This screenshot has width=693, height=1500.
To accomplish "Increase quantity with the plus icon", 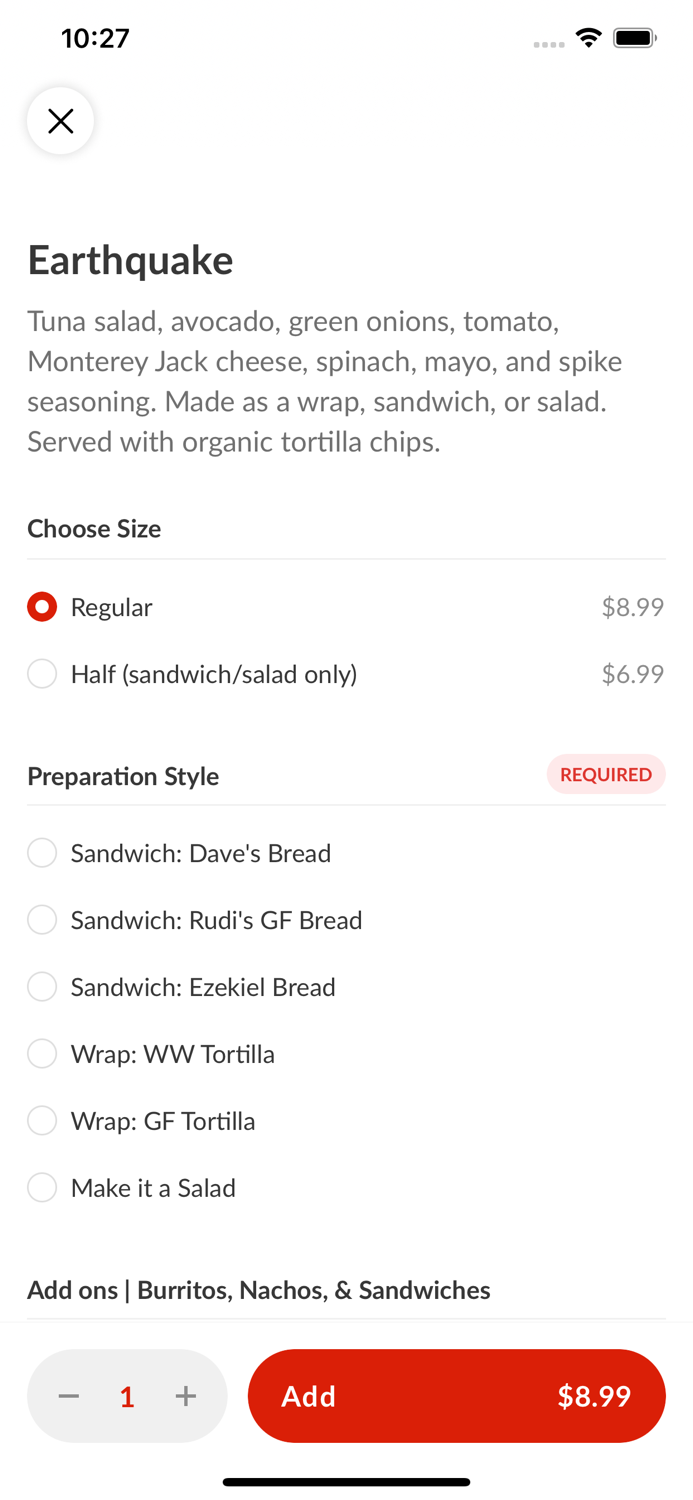I will 186,1396.
